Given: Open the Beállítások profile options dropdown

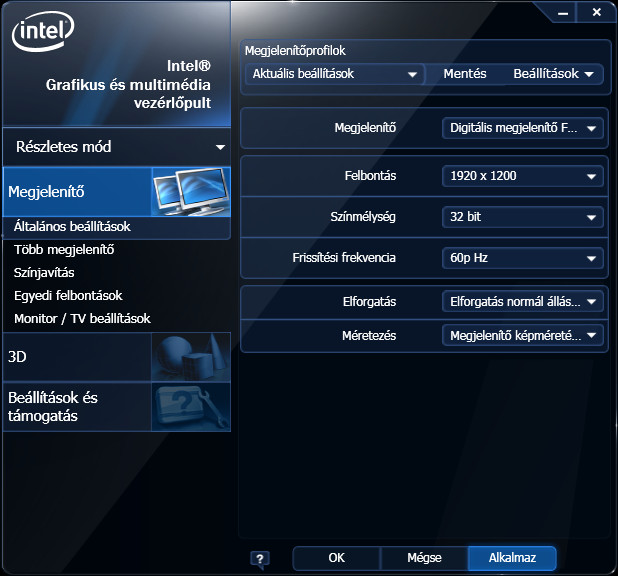Looking at the screenshot, I should (553, 74).
